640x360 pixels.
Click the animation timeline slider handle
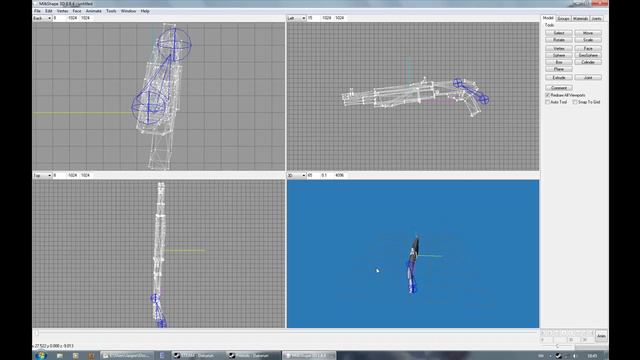(x=36, y=333)
